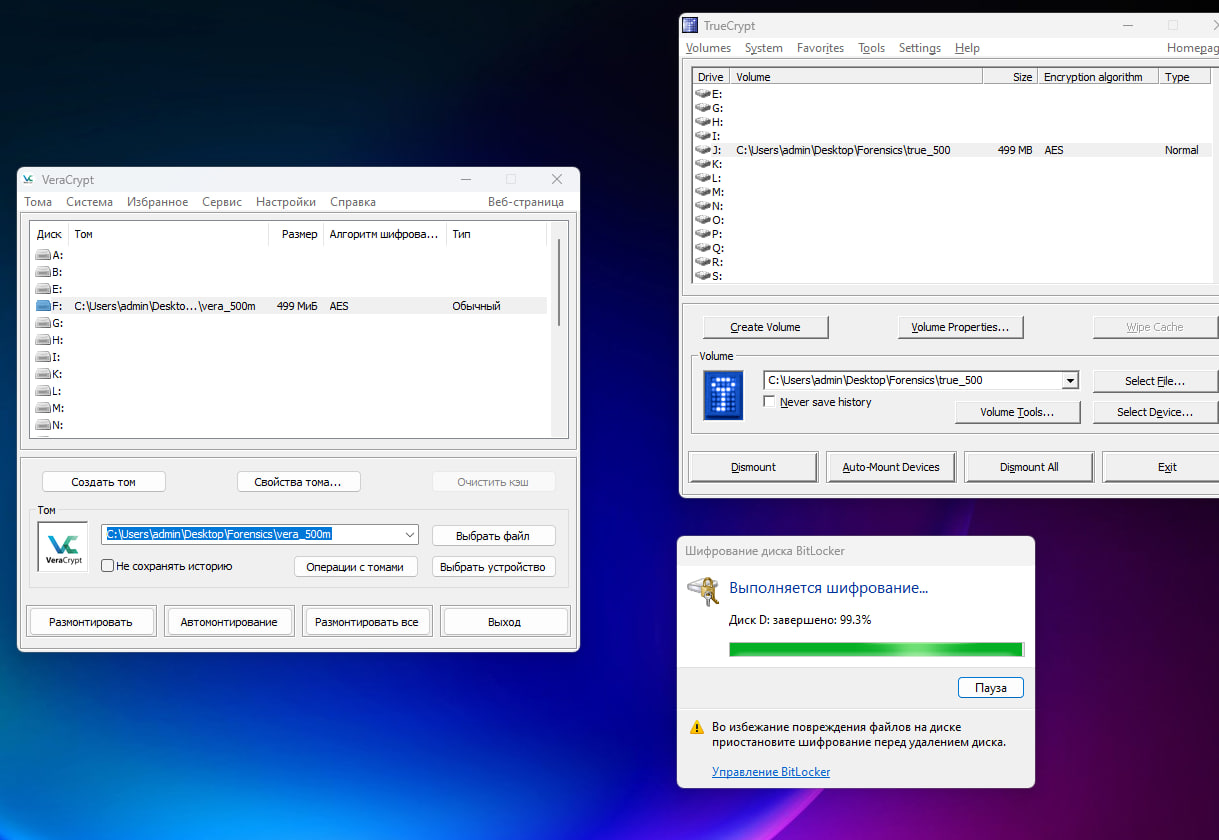Image resolution: width=1219 pixels, height=840 pixels.
Task: Click TrueCrypt 'Select File...' button
Action: (x=1155, y=381)
